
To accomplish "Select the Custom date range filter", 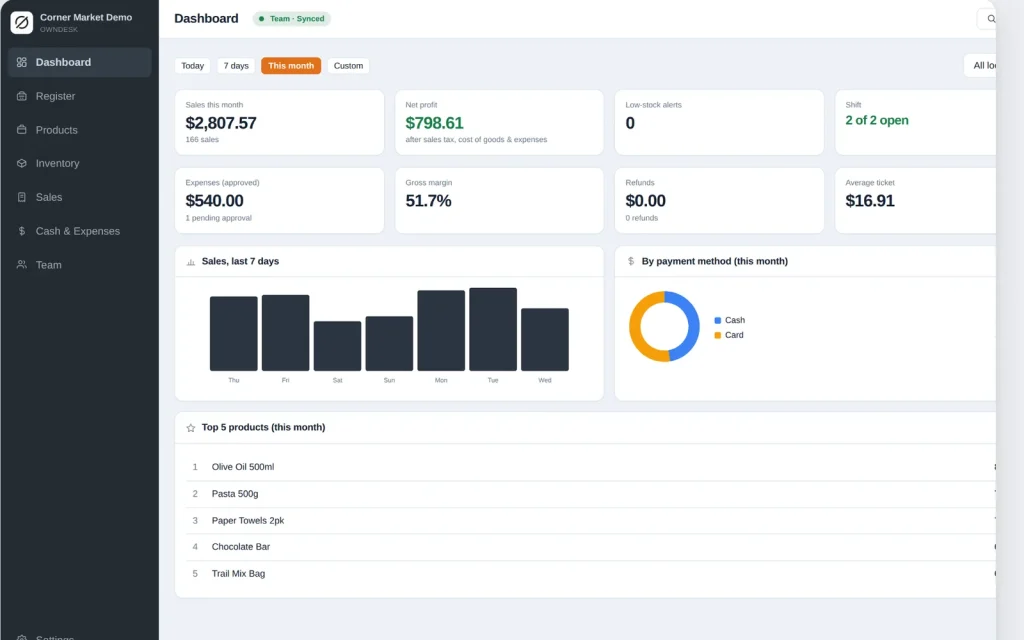I will click(348, 65).
